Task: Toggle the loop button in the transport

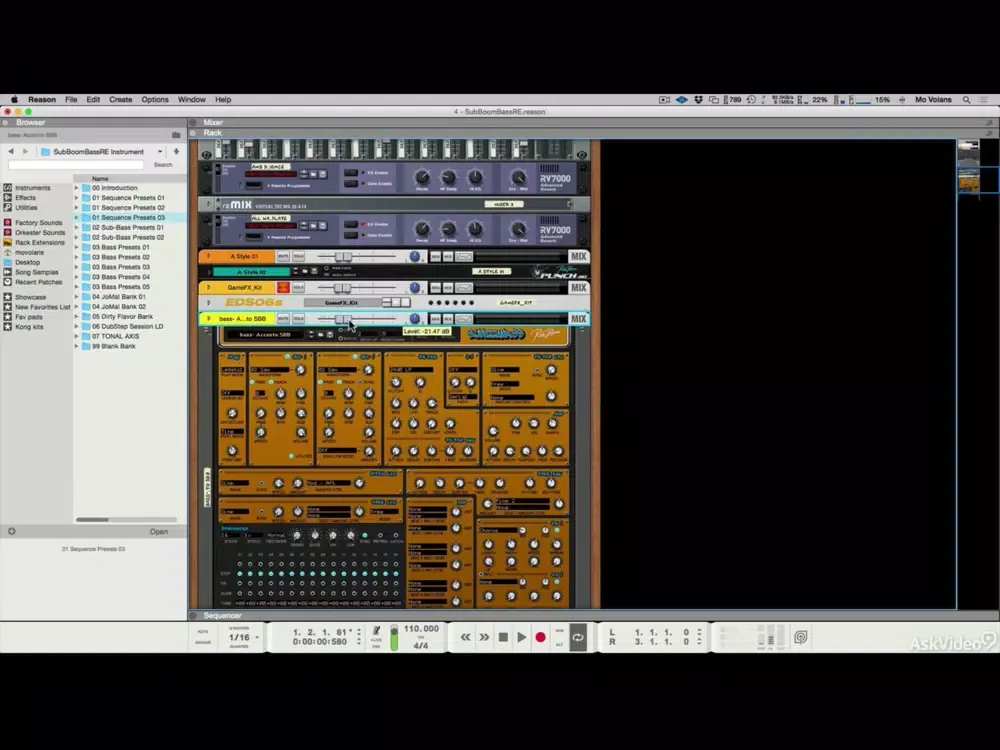Action: coord(578,637)
